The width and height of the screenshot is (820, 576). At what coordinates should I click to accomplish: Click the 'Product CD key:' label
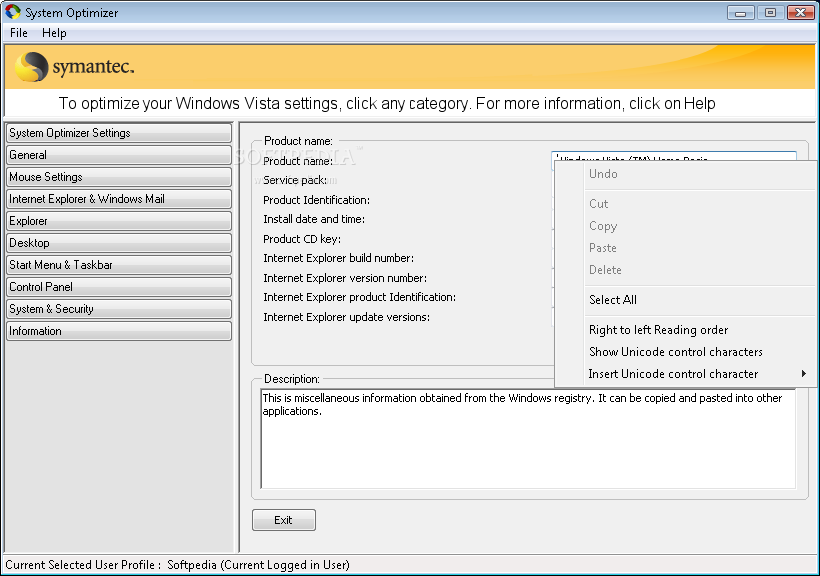[302, 239]
